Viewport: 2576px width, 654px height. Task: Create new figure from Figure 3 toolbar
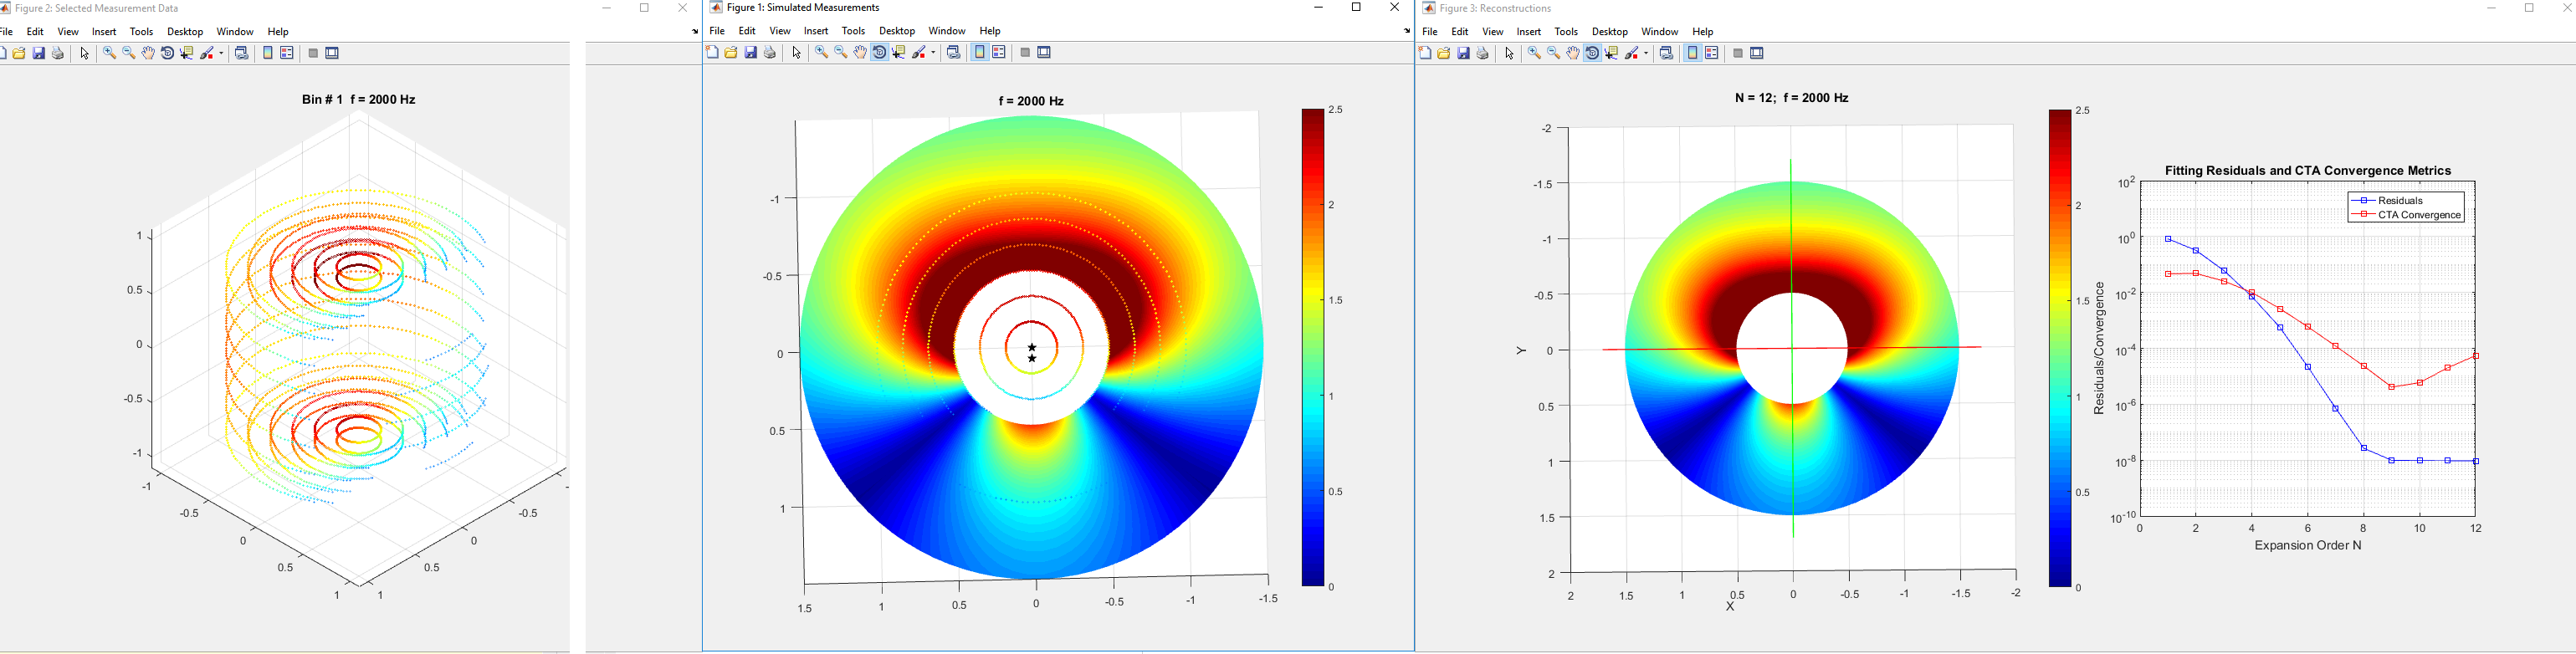tap(1425, 53)
